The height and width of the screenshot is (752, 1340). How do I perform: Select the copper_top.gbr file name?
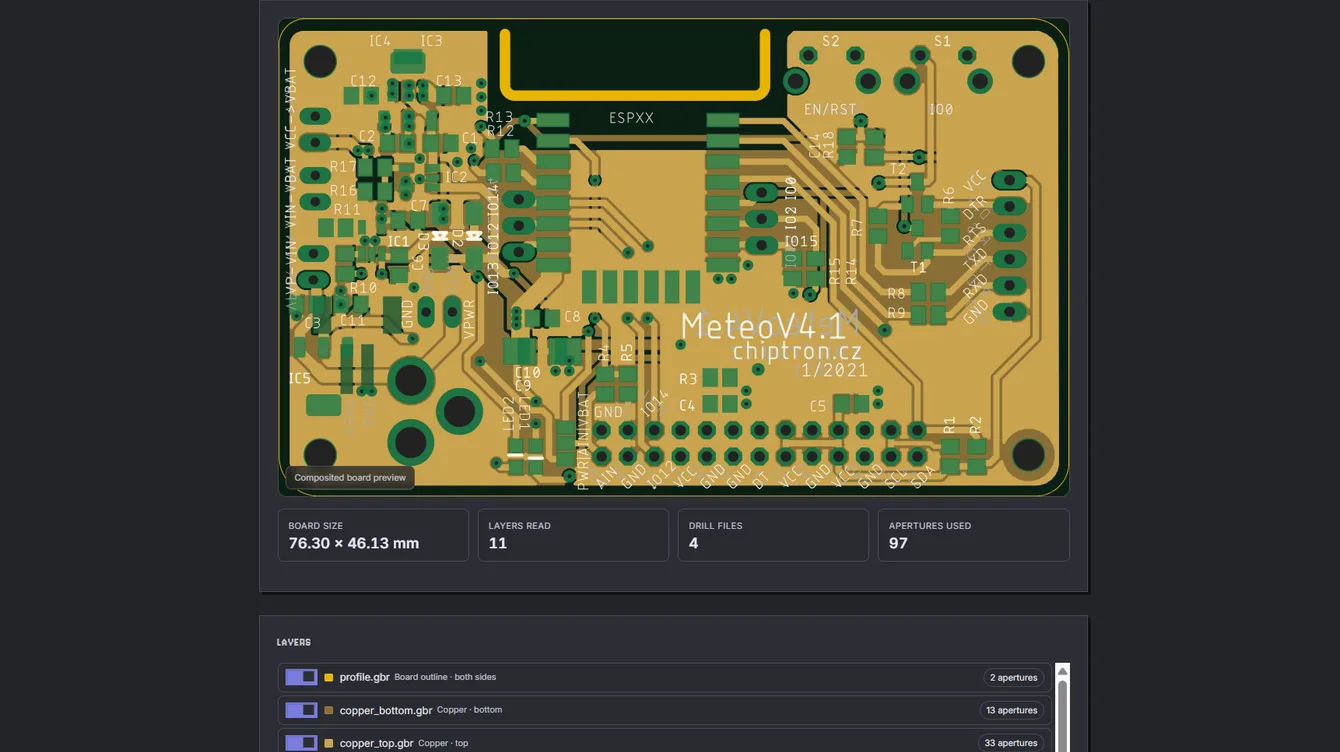[376, 744]
